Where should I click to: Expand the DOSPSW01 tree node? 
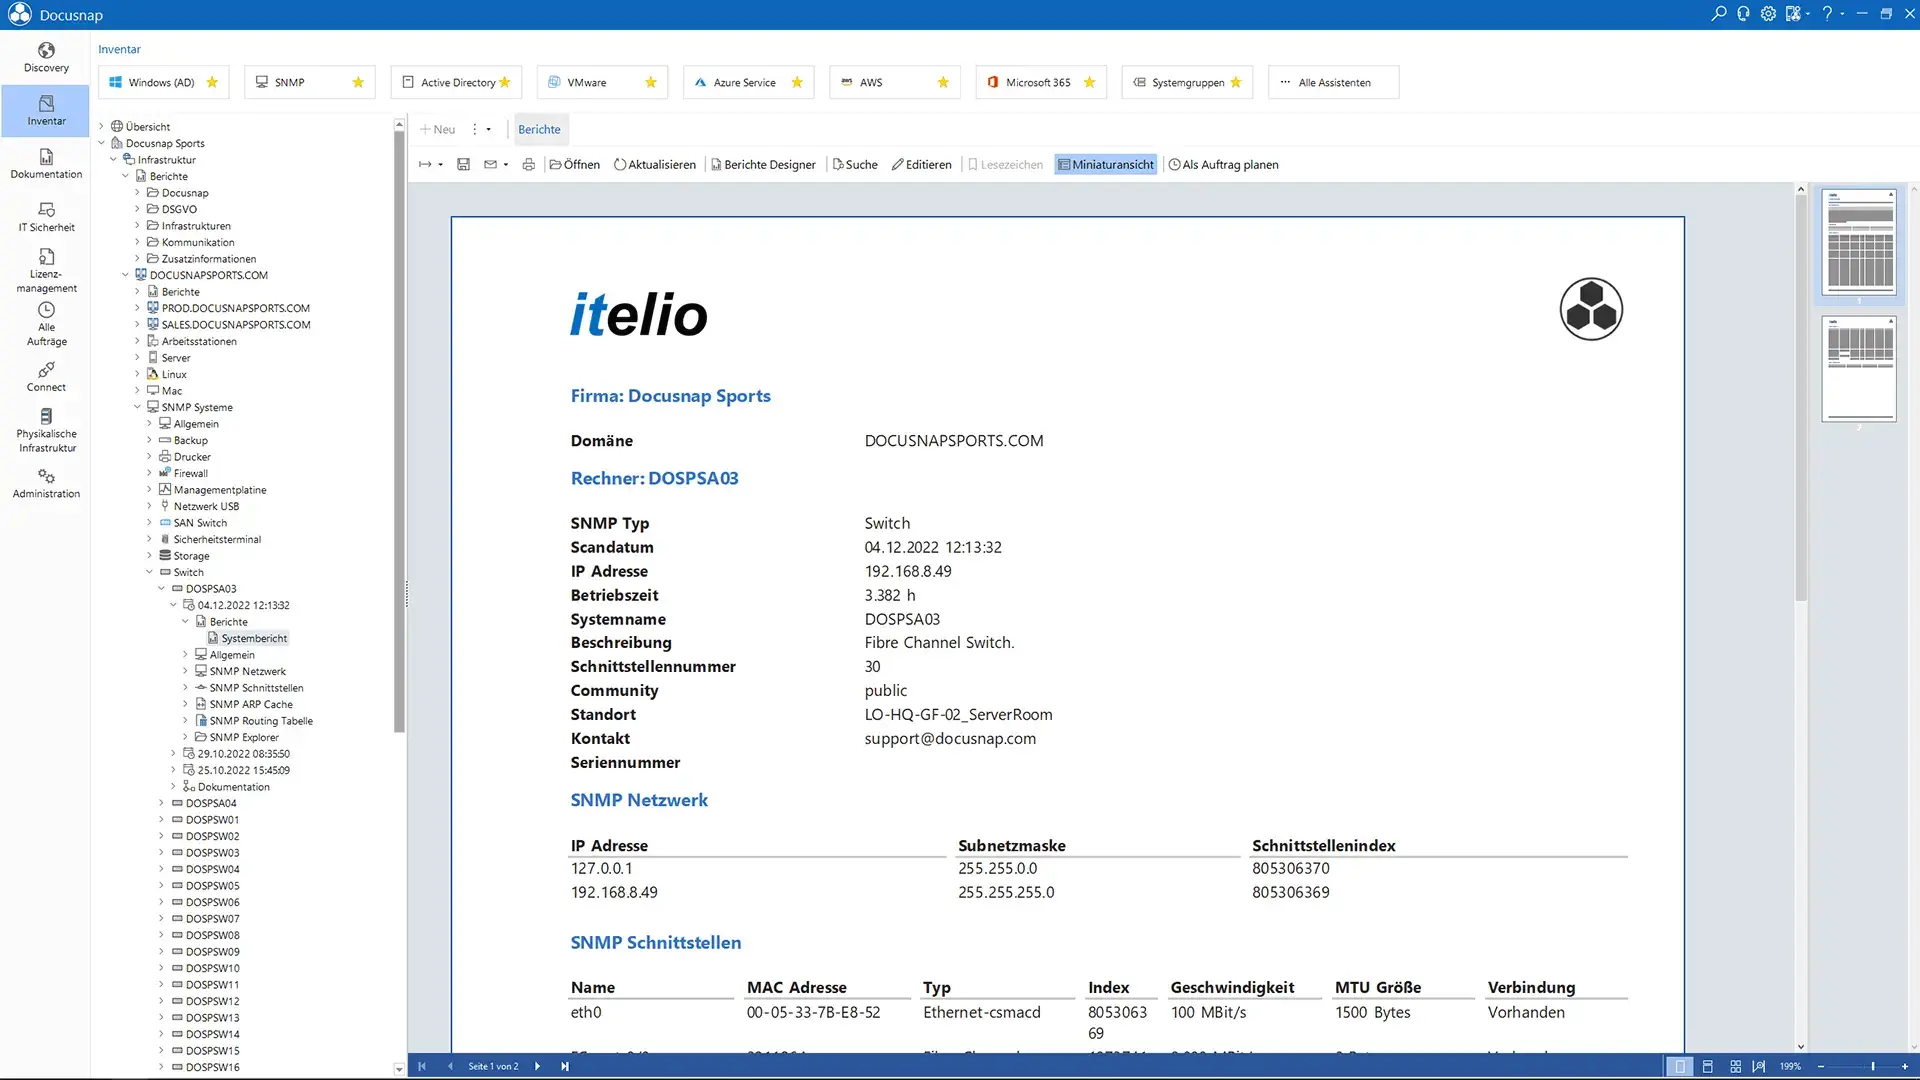coord(161,820)
